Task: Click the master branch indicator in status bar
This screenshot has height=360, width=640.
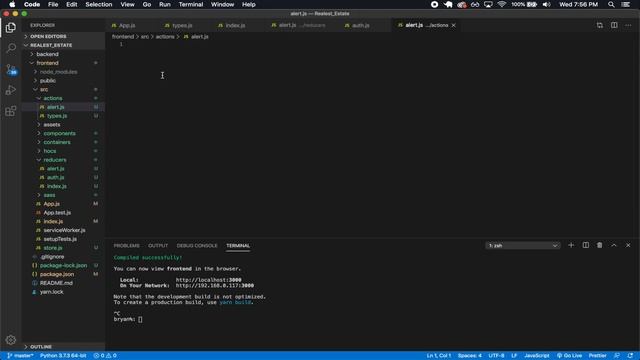Action: (20, 356)
